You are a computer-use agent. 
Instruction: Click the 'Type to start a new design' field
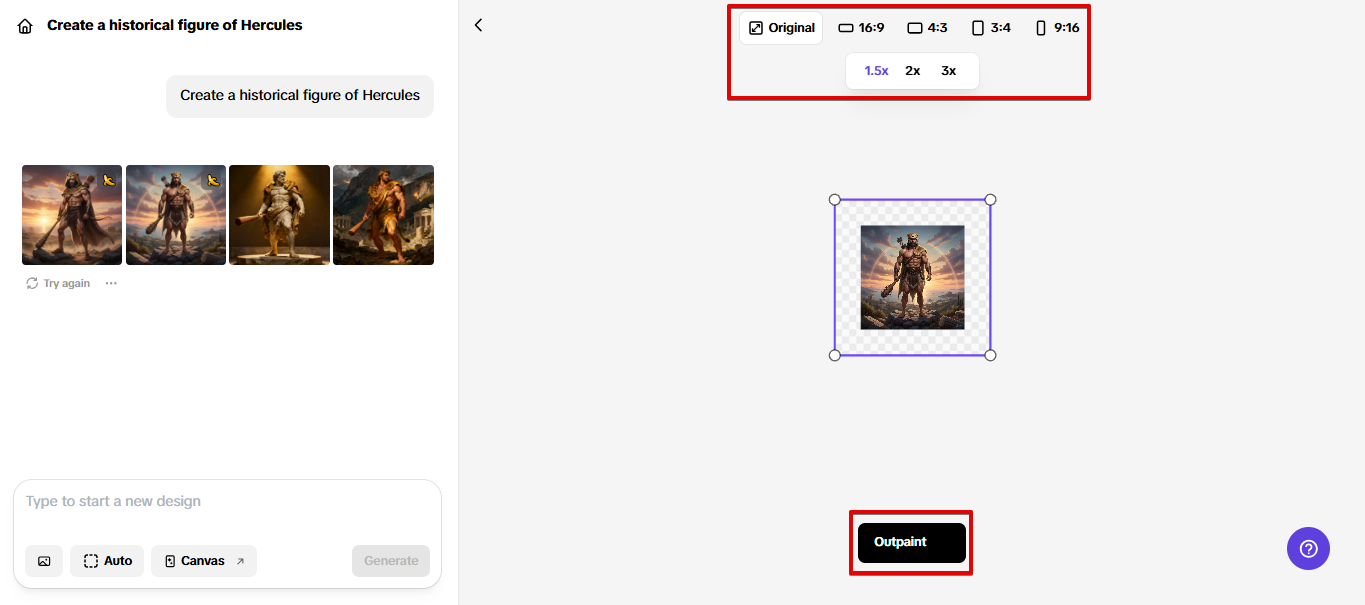[227, 501]
